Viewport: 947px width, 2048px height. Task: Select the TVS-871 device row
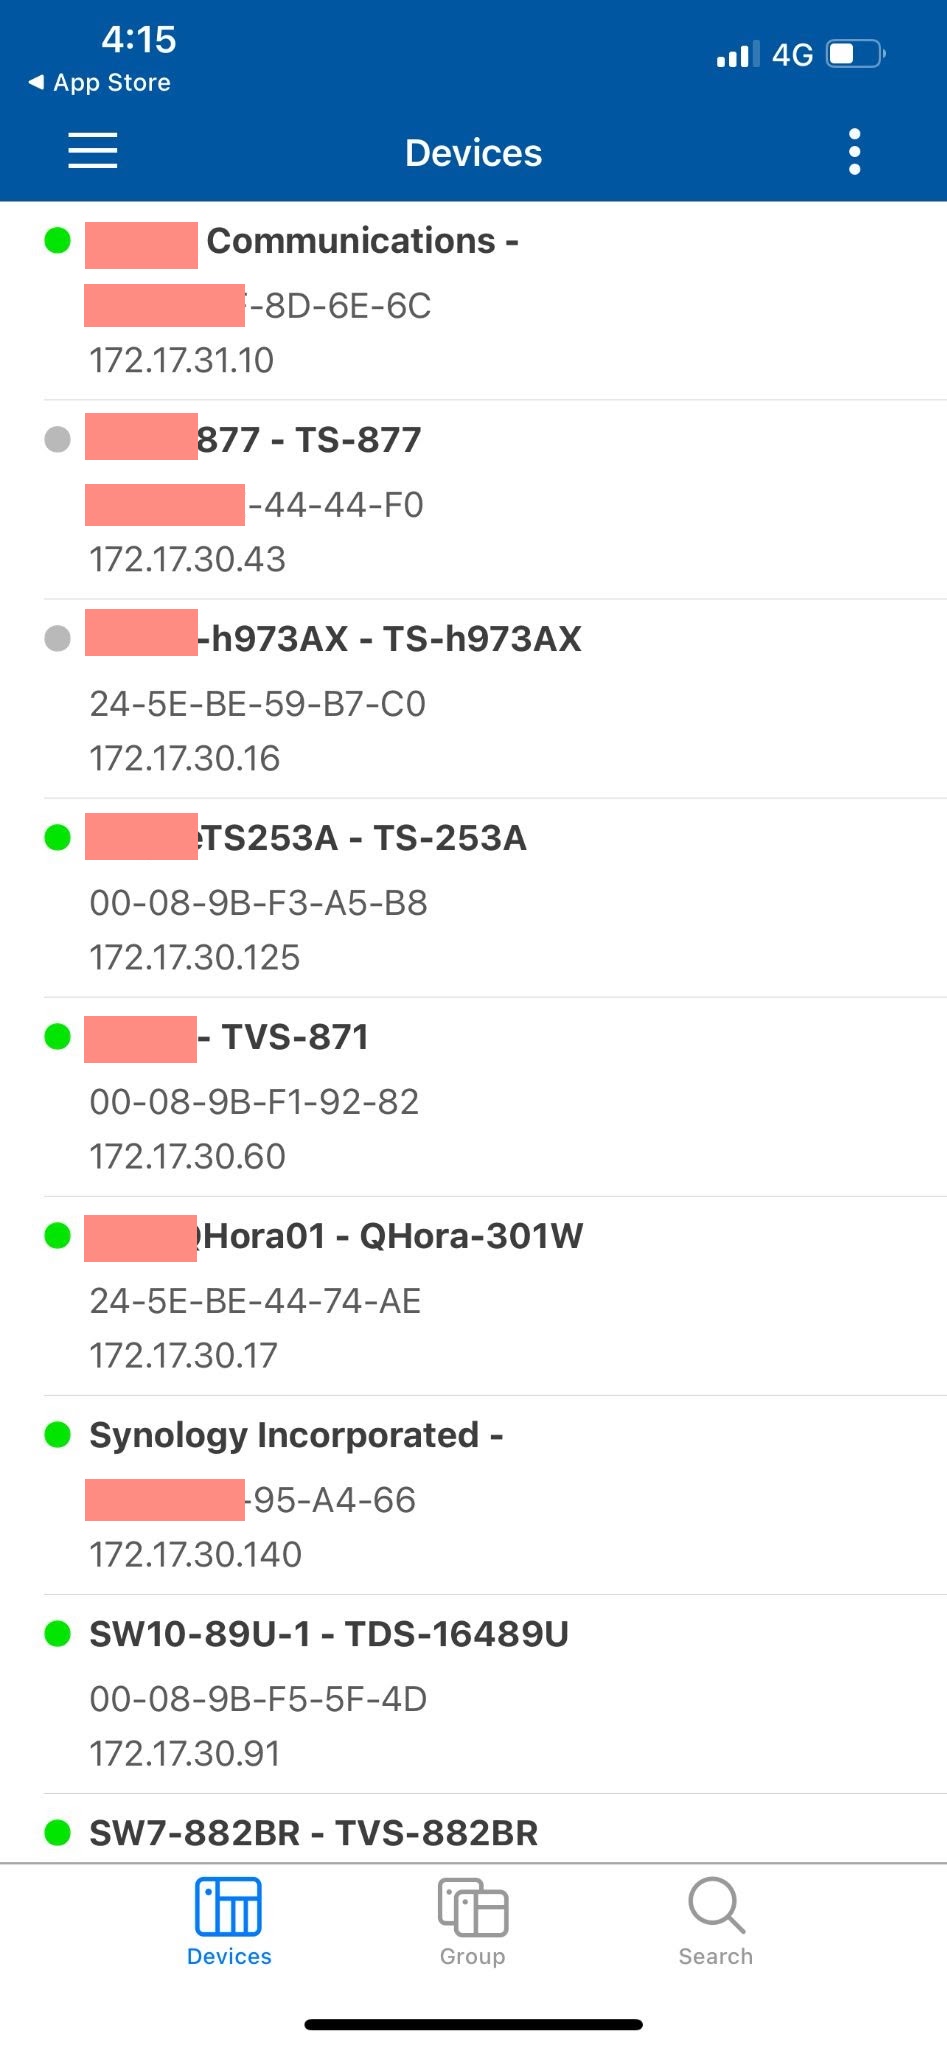click(x=284, y=1038)
